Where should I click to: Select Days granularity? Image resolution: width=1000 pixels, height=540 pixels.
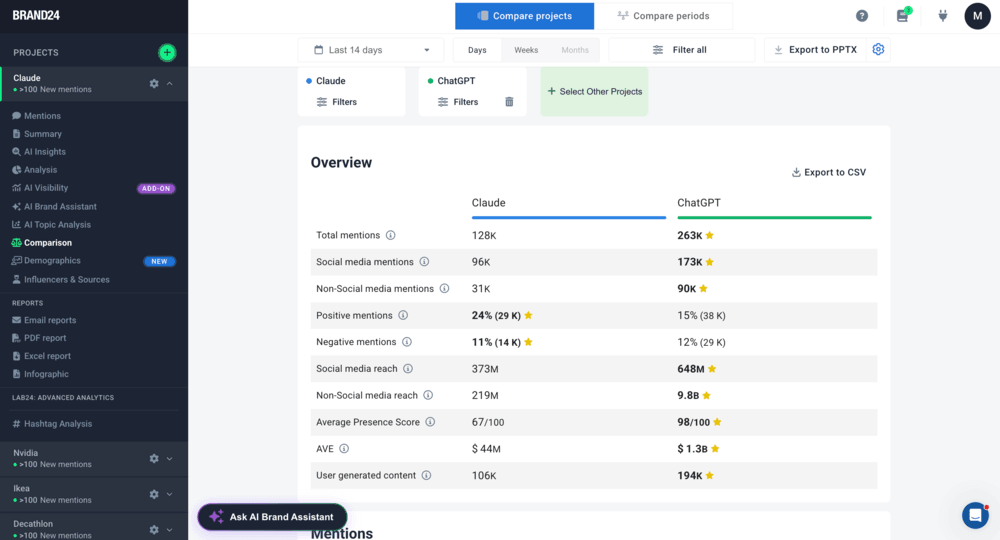tap(477, 50)
